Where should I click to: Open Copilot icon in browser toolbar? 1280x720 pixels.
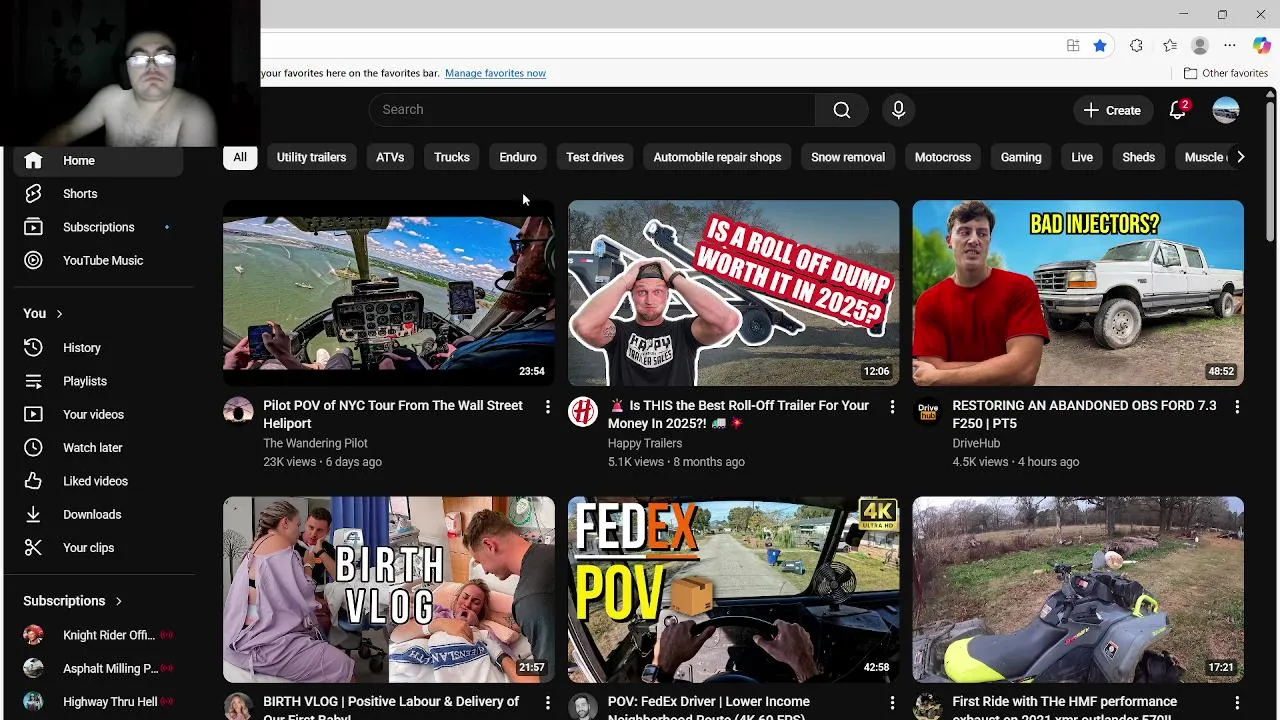1262,45
